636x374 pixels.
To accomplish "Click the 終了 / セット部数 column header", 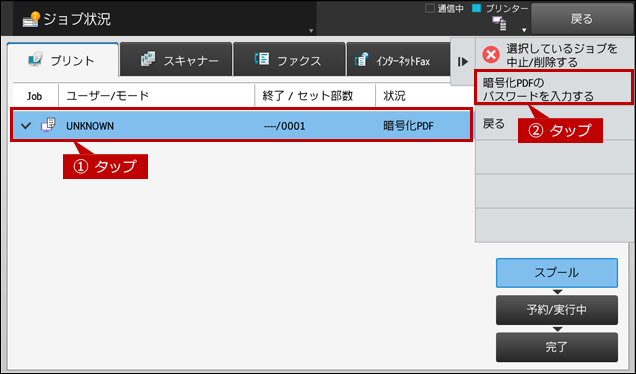I will click(307, 96).
